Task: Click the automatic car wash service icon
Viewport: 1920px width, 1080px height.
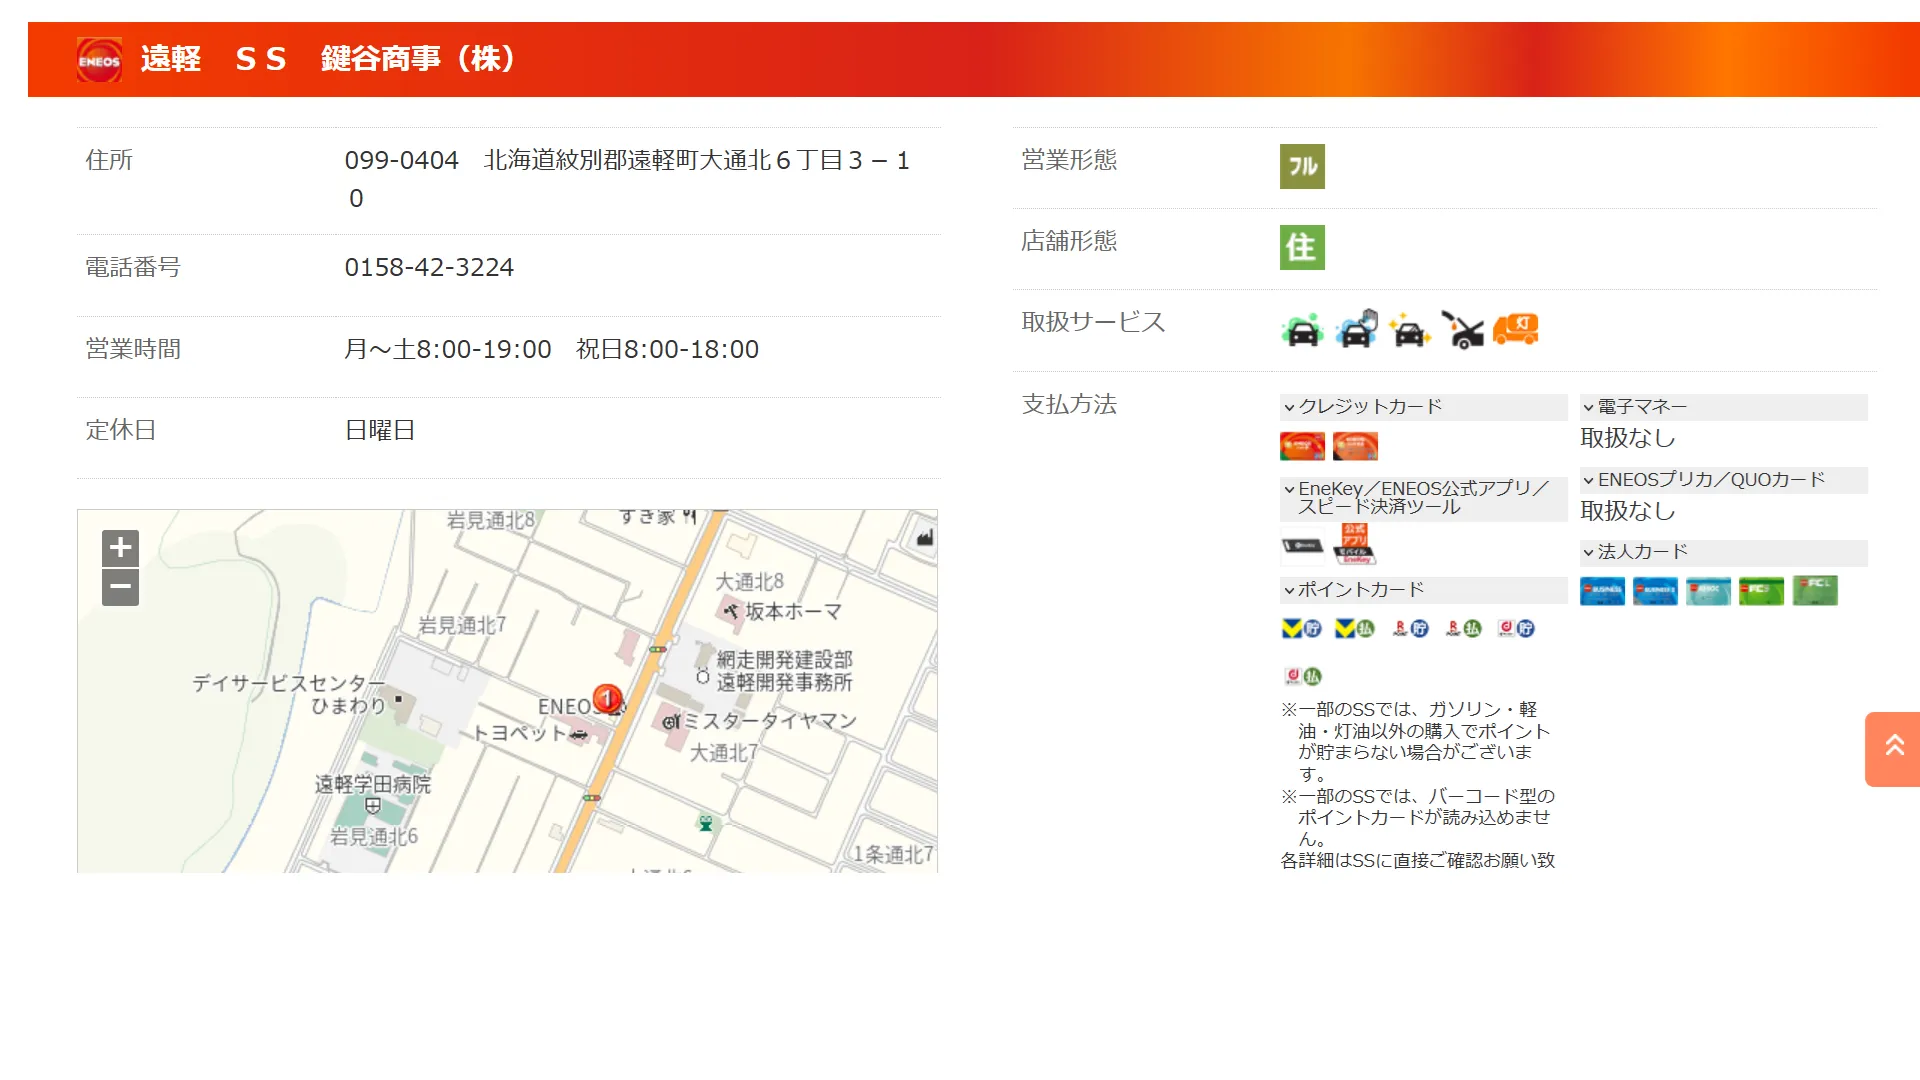Action: pos(1302,329)
